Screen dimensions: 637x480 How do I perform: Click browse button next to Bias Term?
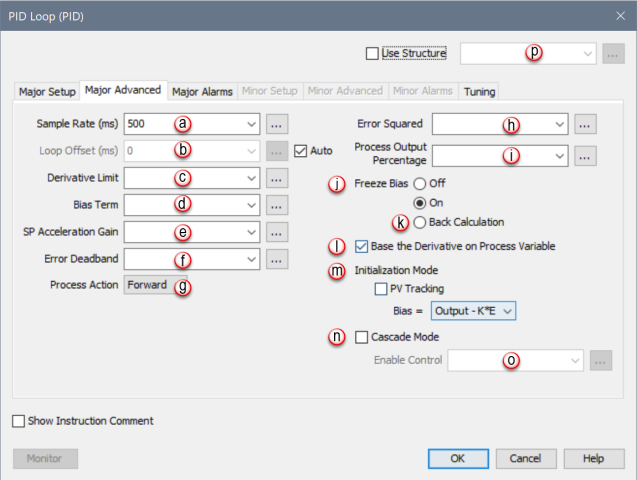click(x=277, y=205)
